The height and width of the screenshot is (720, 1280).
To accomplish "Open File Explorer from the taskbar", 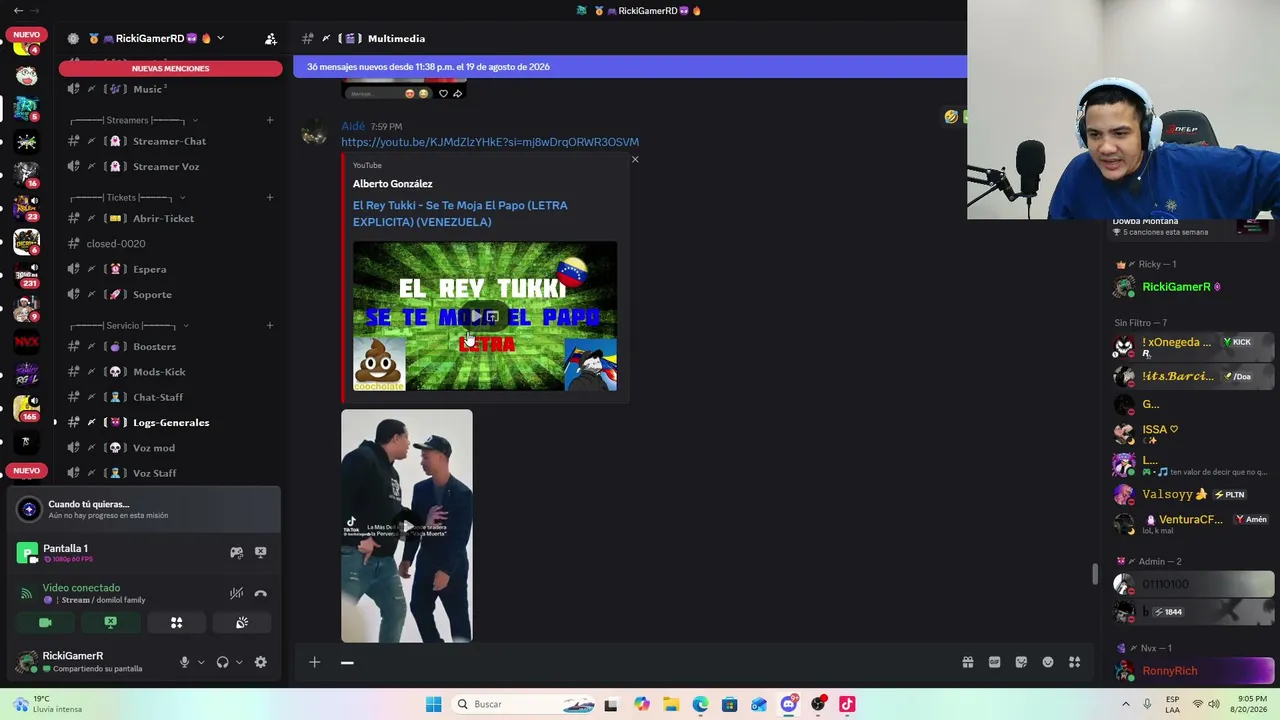I will (x=671, y=704).
